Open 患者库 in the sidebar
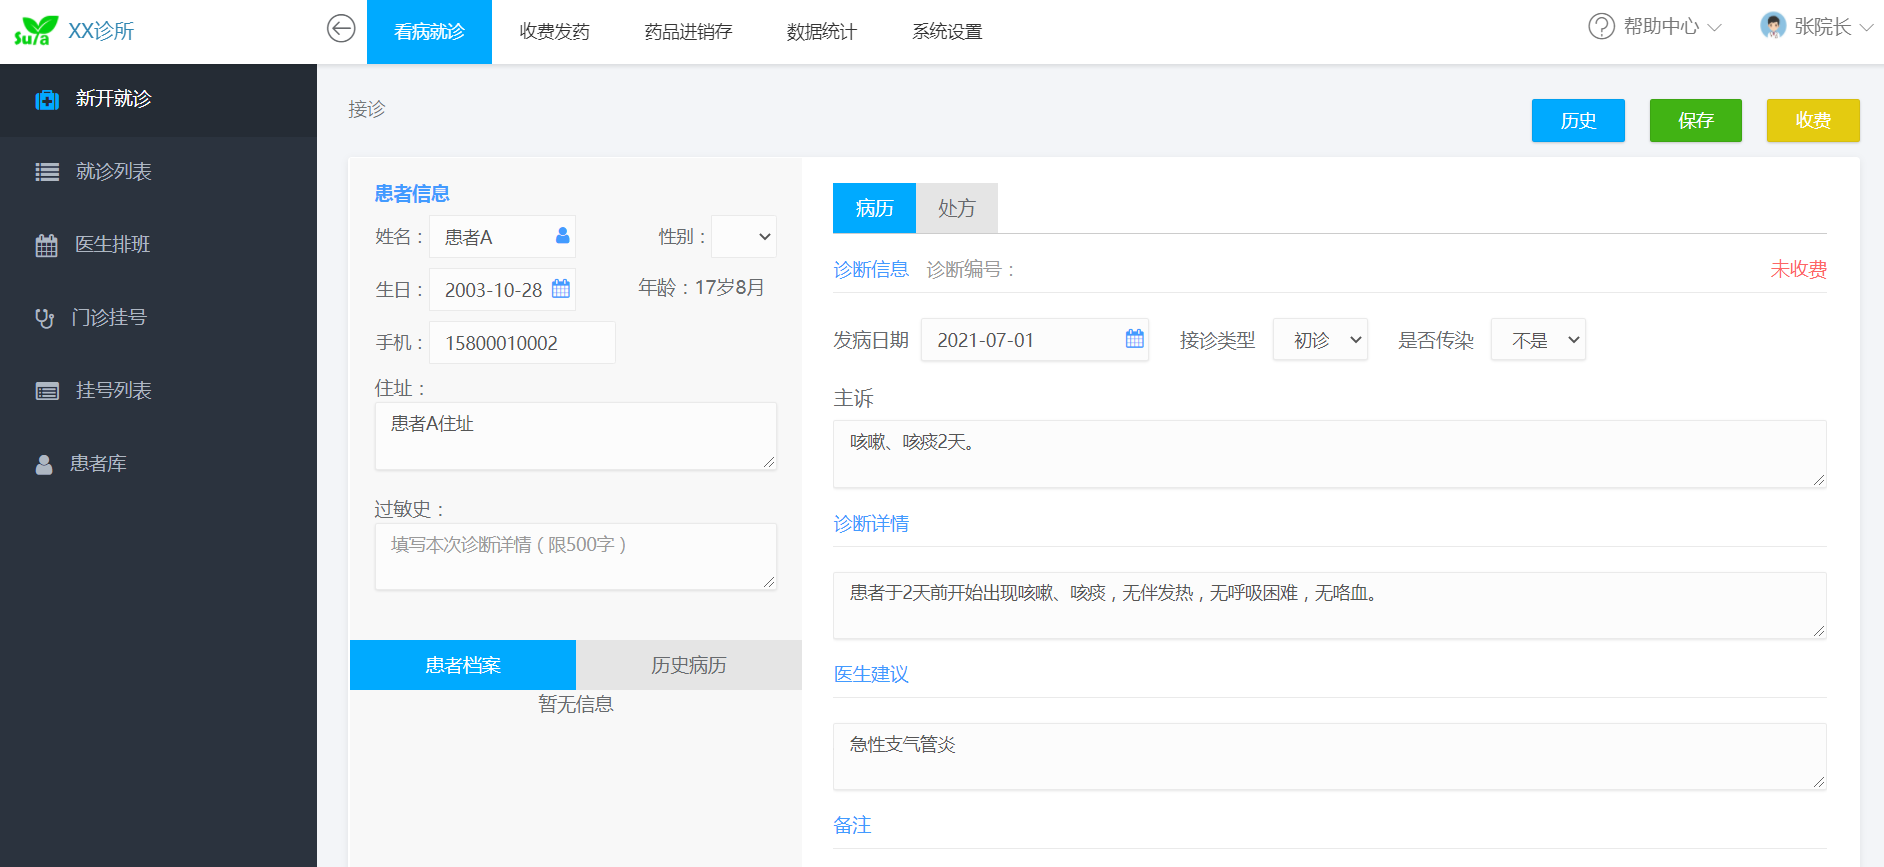This screenshot has width=1884, height=867. click(x=158, y=464)
